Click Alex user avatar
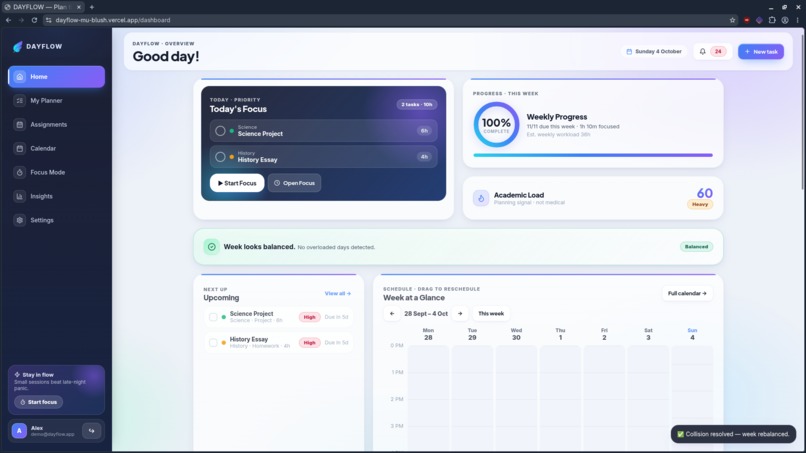 [x=20, y=431]
